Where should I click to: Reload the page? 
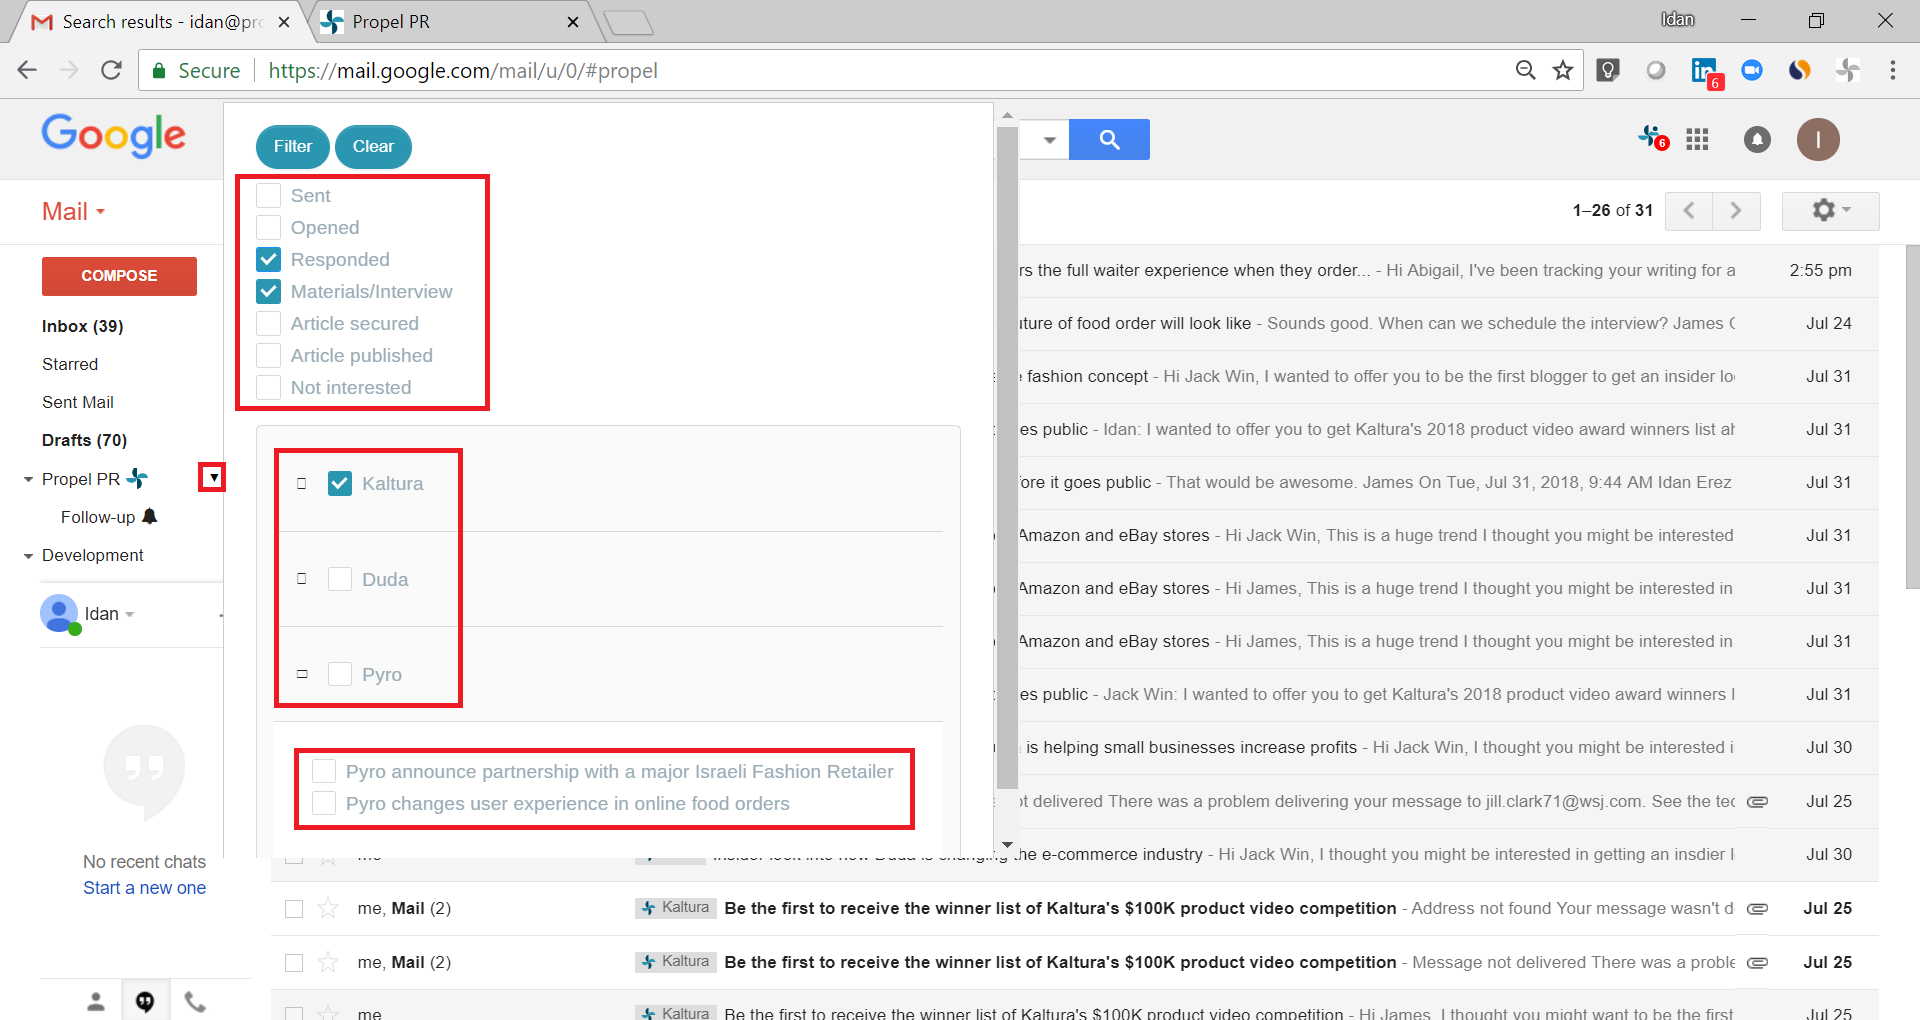coord(111,70)
